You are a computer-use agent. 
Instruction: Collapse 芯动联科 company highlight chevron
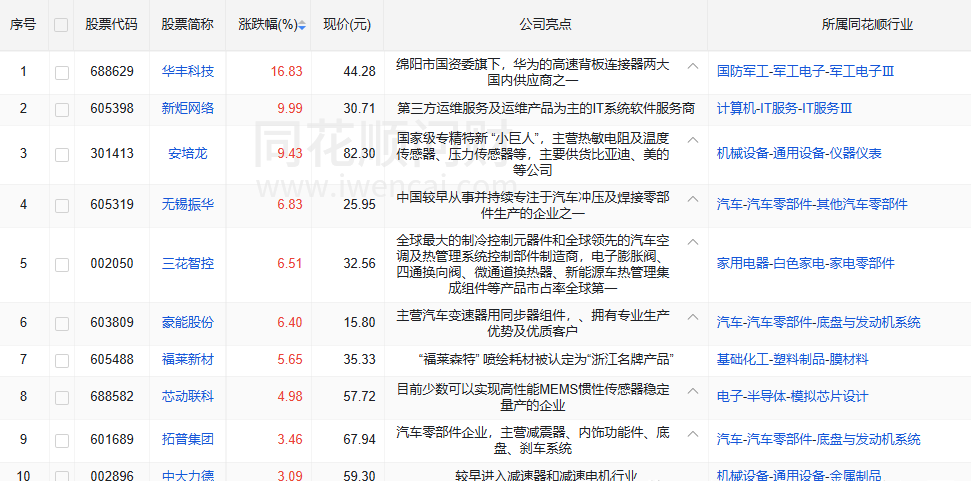point(693,391)
